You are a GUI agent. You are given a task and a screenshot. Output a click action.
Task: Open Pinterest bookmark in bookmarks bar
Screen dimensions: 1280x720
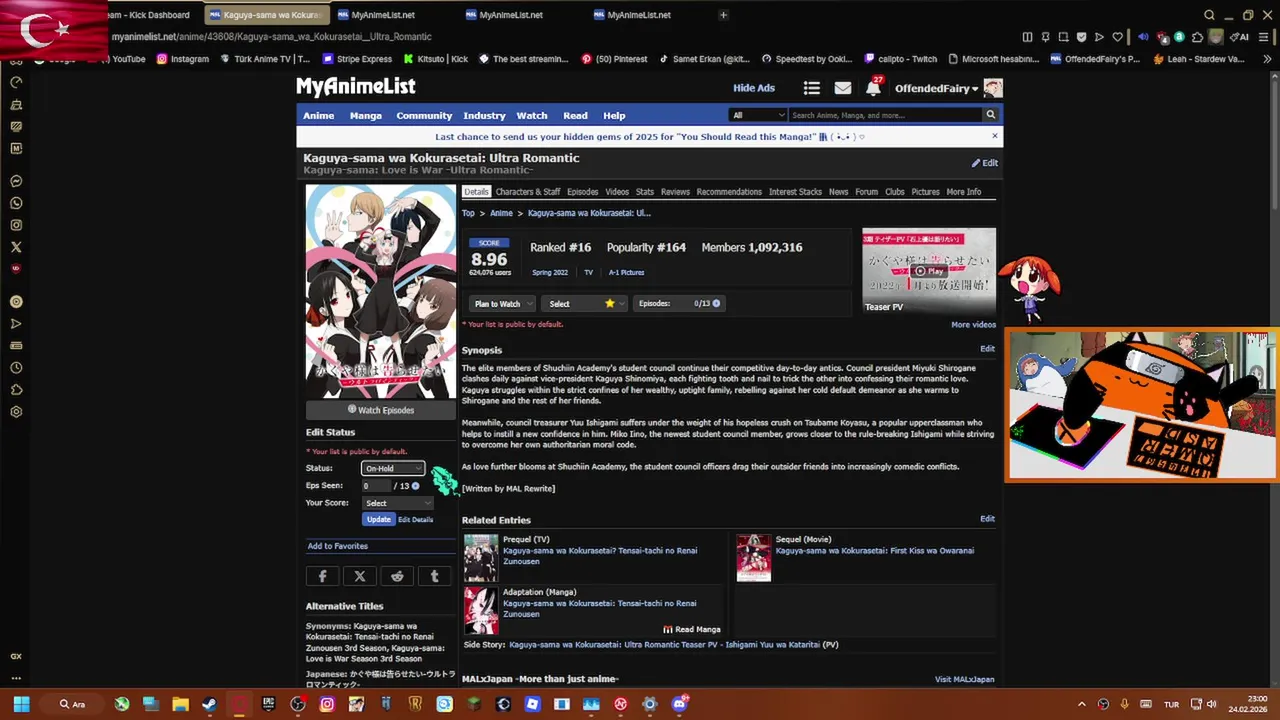pyautogui.click(x=614, y=59)
